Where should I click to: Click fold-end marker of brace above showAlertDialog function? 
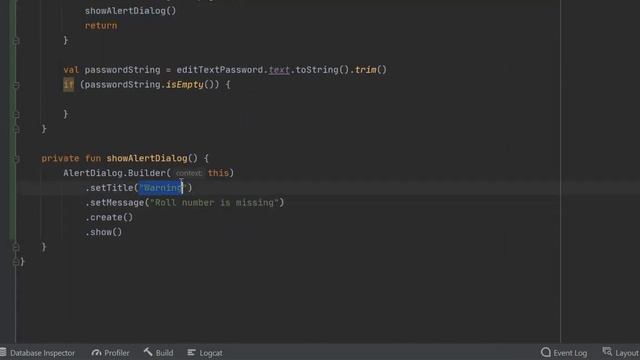16,129
